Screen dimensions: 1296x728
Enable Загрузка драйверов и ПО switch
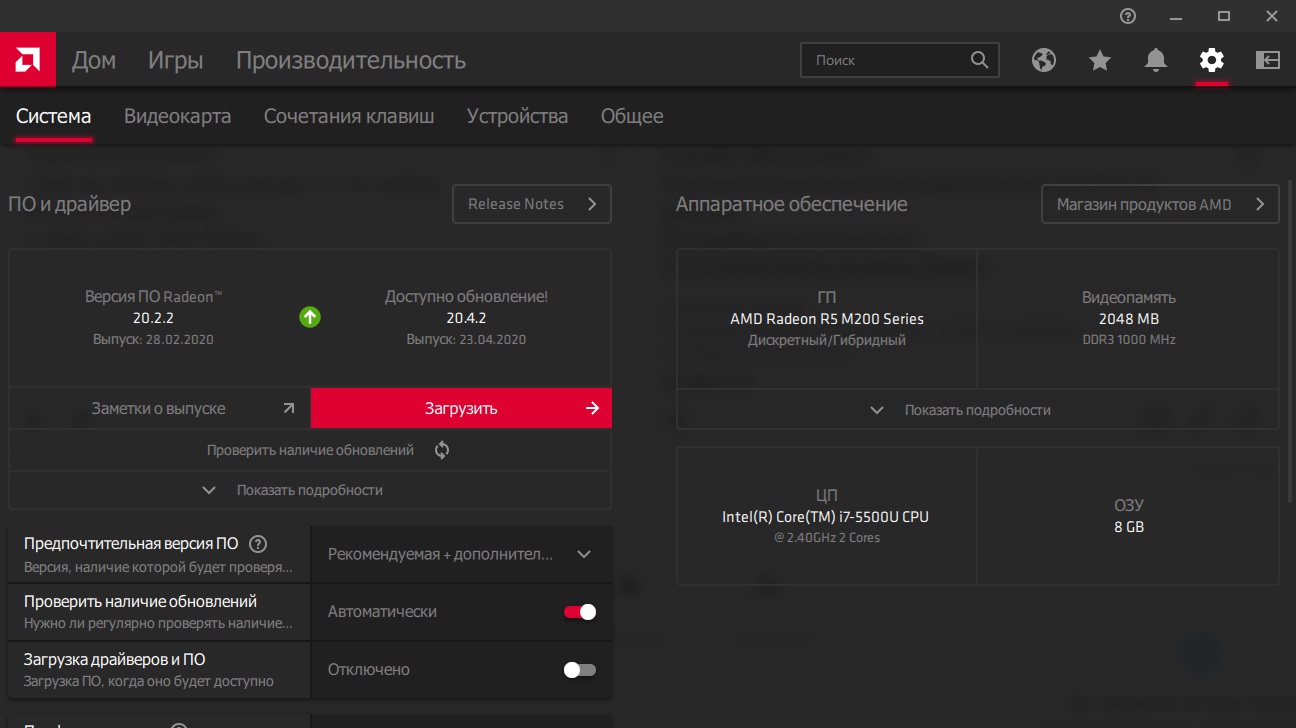pos(580,670)
